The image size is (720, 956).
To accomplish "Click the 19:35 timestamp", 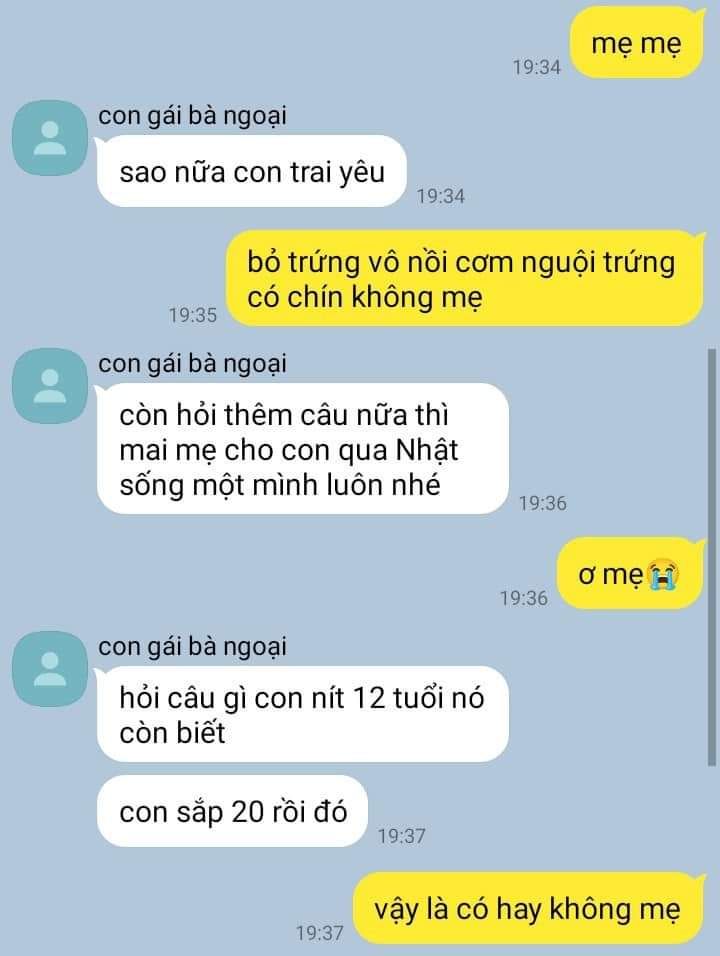I will pyautogui.click(x=193, y=315).
